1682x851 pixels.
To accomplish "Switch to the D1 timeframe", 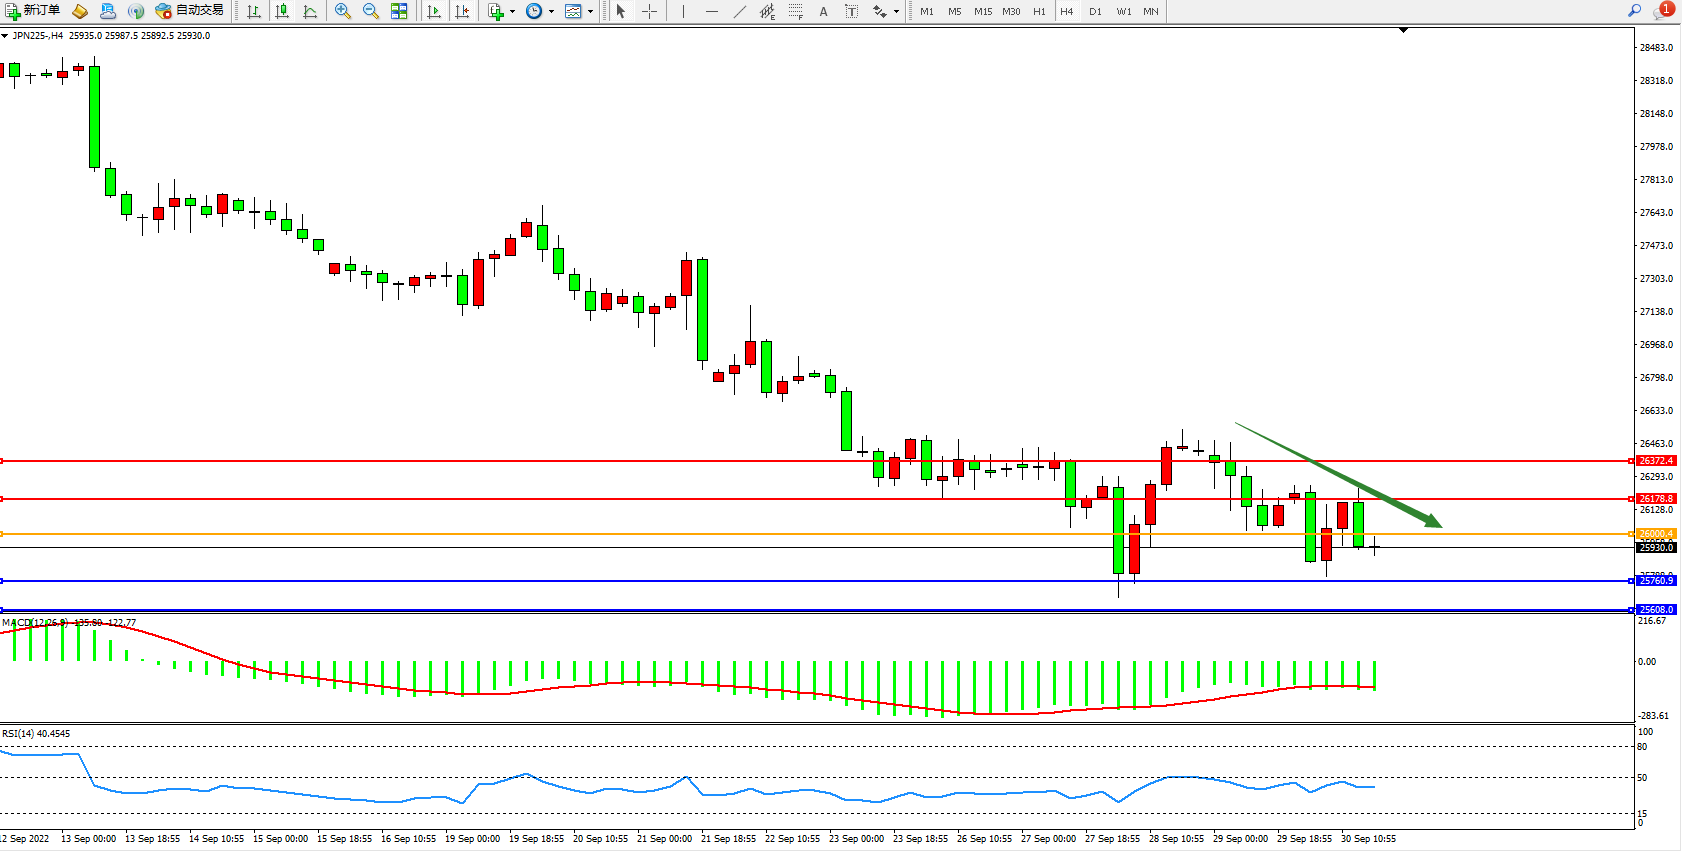I will [1095, 11].
